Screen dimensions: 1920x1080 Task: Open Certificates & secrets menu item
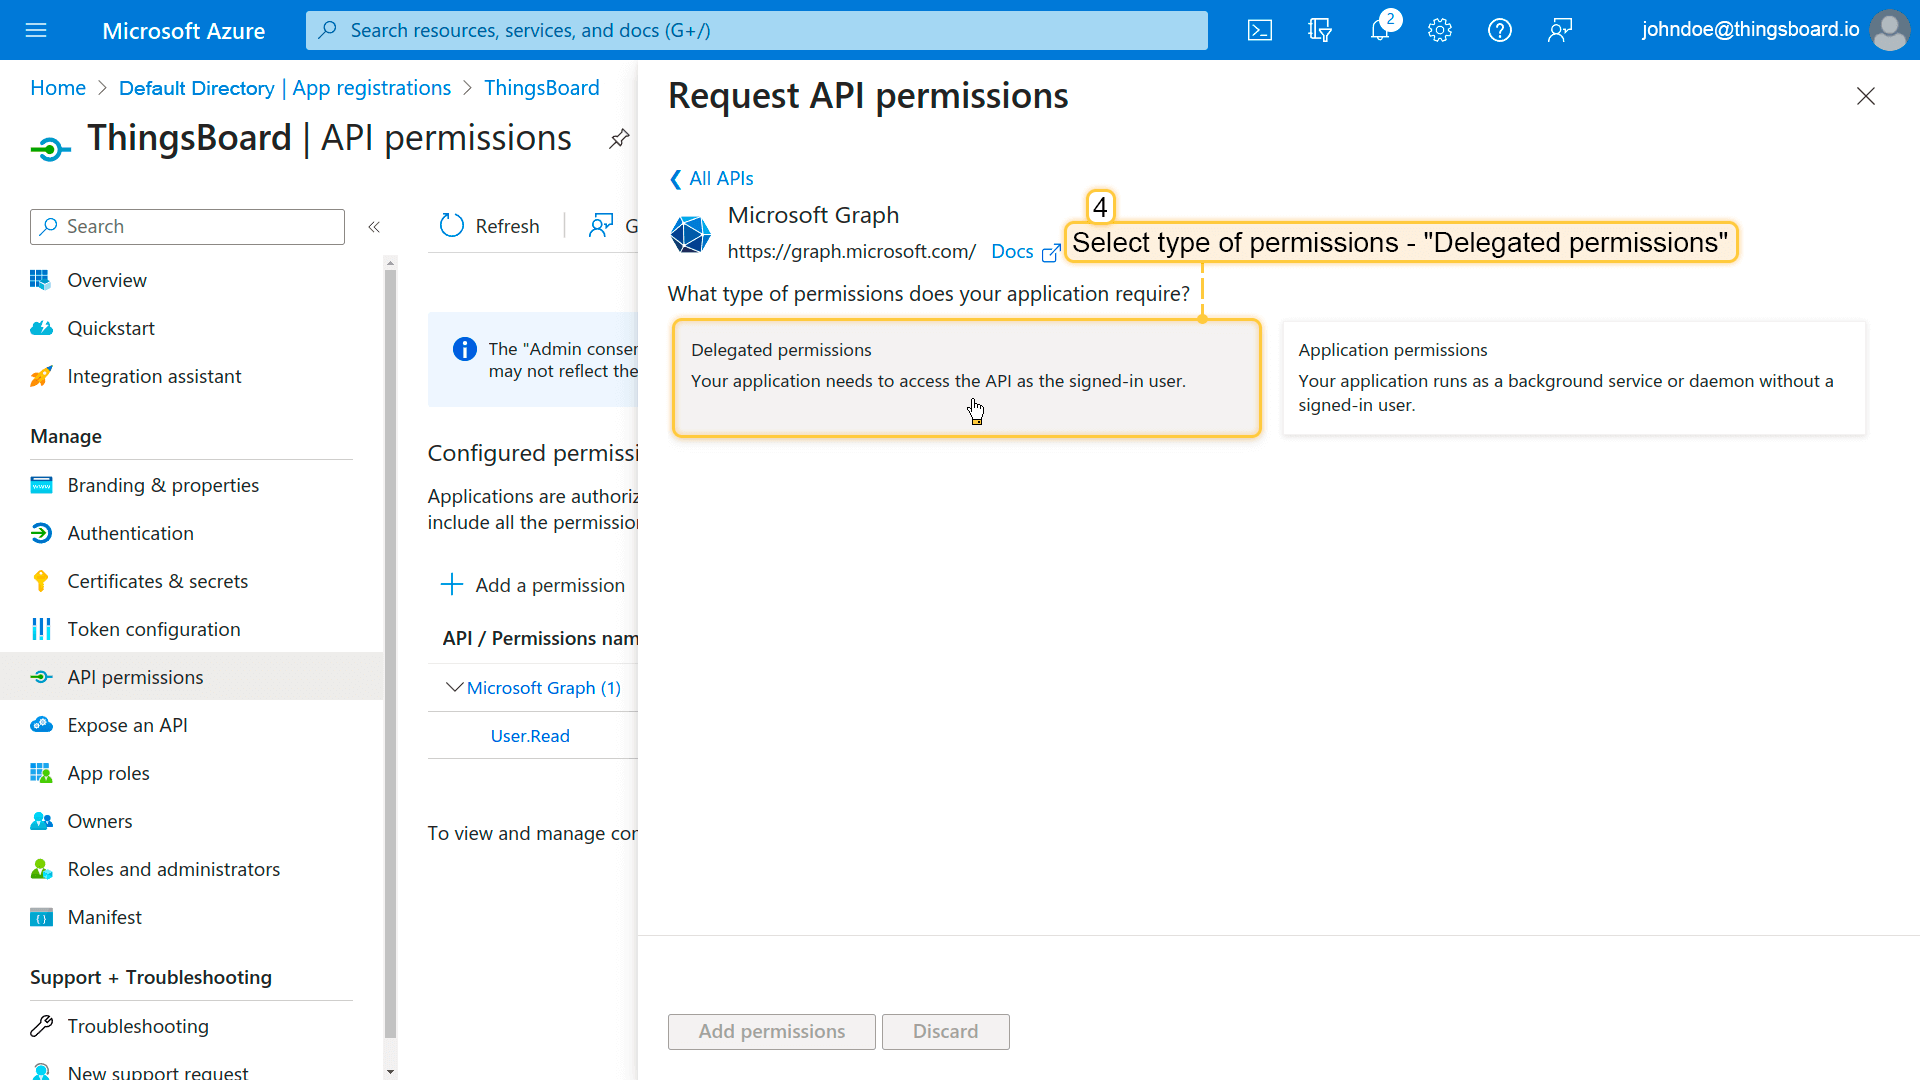(157, 581)
